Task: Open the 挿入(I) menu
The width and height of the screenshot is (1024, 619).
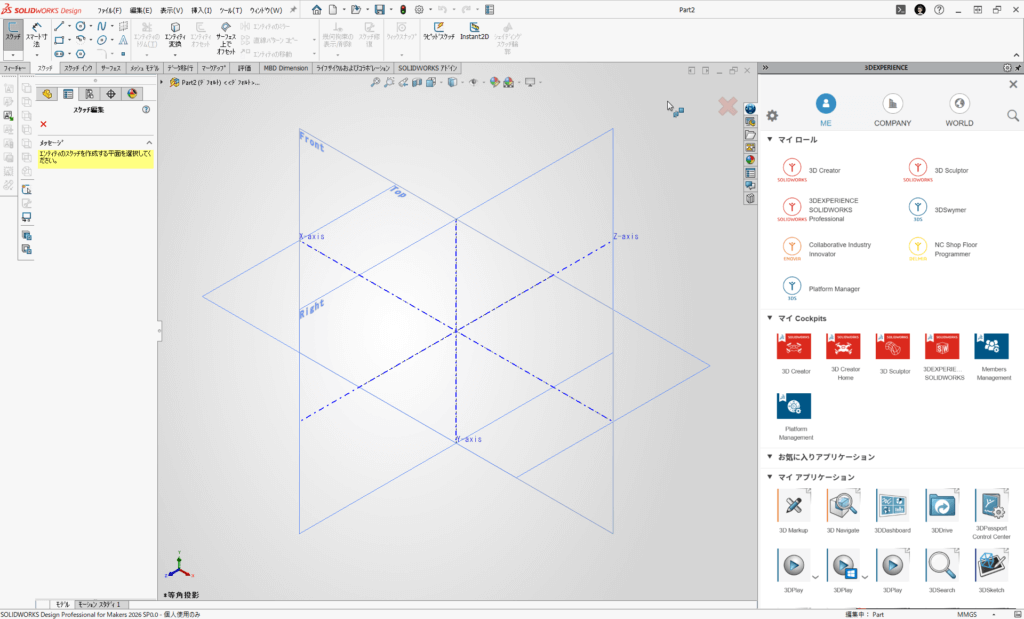Action: (200, 9)
